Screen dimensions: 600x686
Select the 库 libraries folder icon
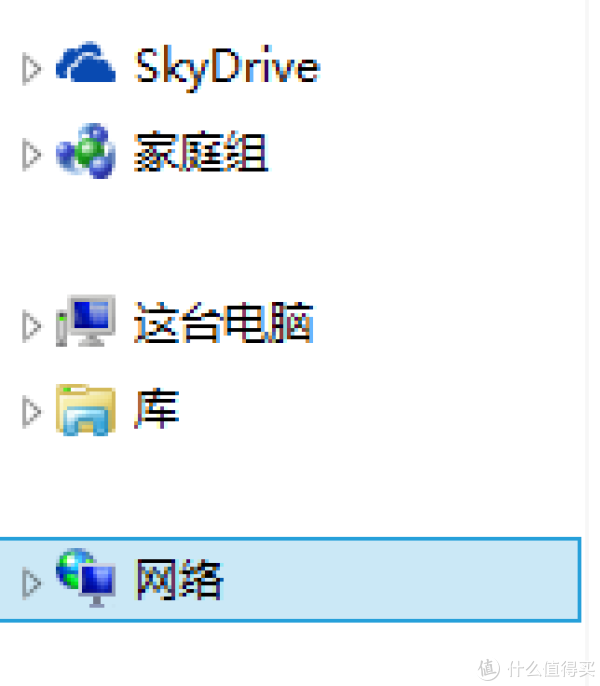(x=86, y=410)
